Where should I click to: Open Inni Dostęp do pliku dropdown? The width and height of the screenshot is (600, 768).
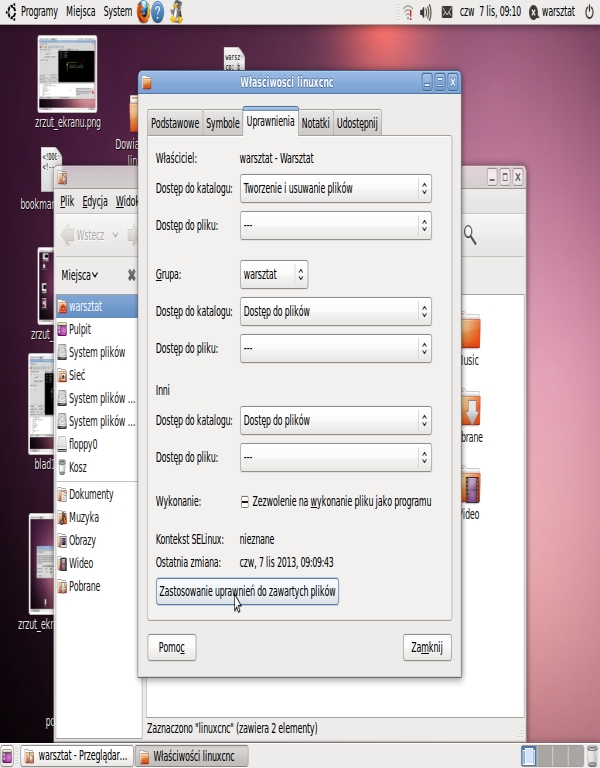coord(336,457)
